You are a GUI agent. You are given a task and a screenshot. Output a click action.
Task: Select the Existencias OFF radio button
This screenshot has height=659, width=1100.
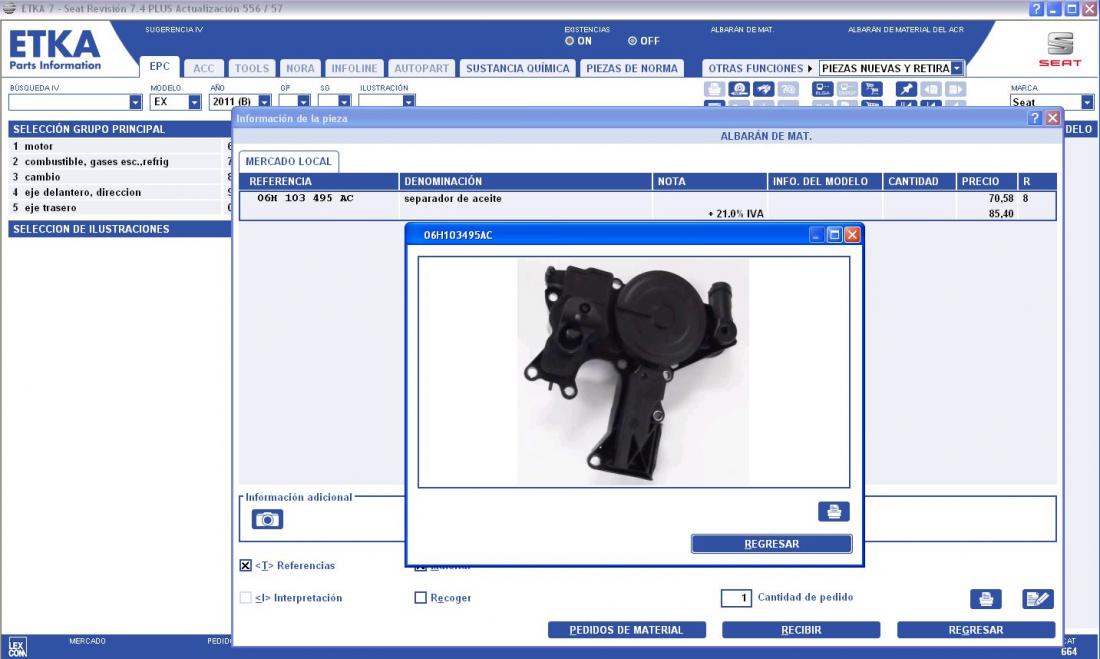[632, 41]
